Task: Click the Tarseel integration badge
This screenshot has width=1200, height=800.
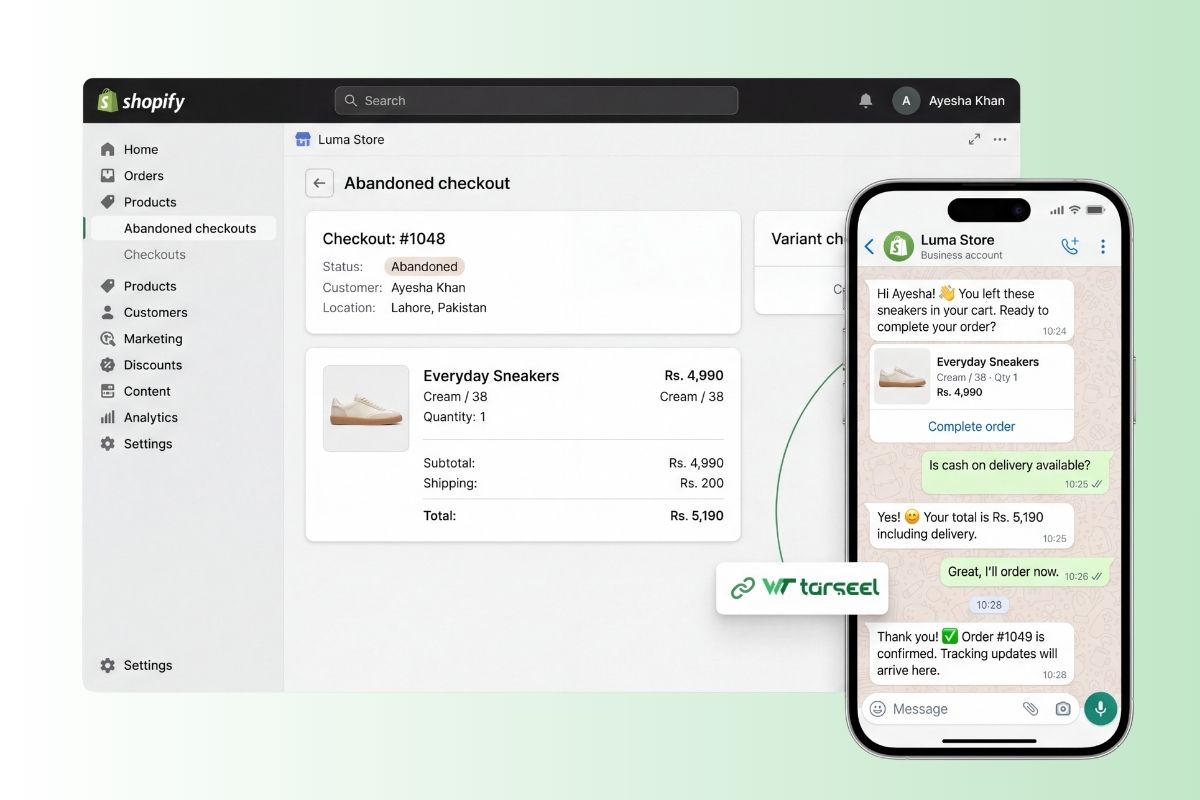Action: [x=803, y=587]
